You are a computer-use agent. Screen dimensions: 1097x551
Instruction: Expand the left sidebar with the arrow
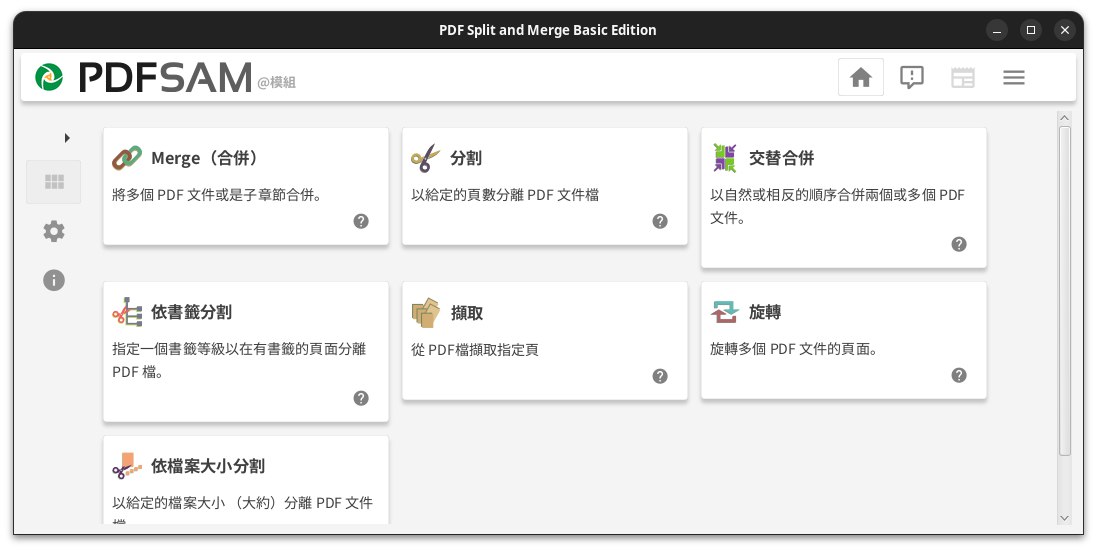[67, 138]
